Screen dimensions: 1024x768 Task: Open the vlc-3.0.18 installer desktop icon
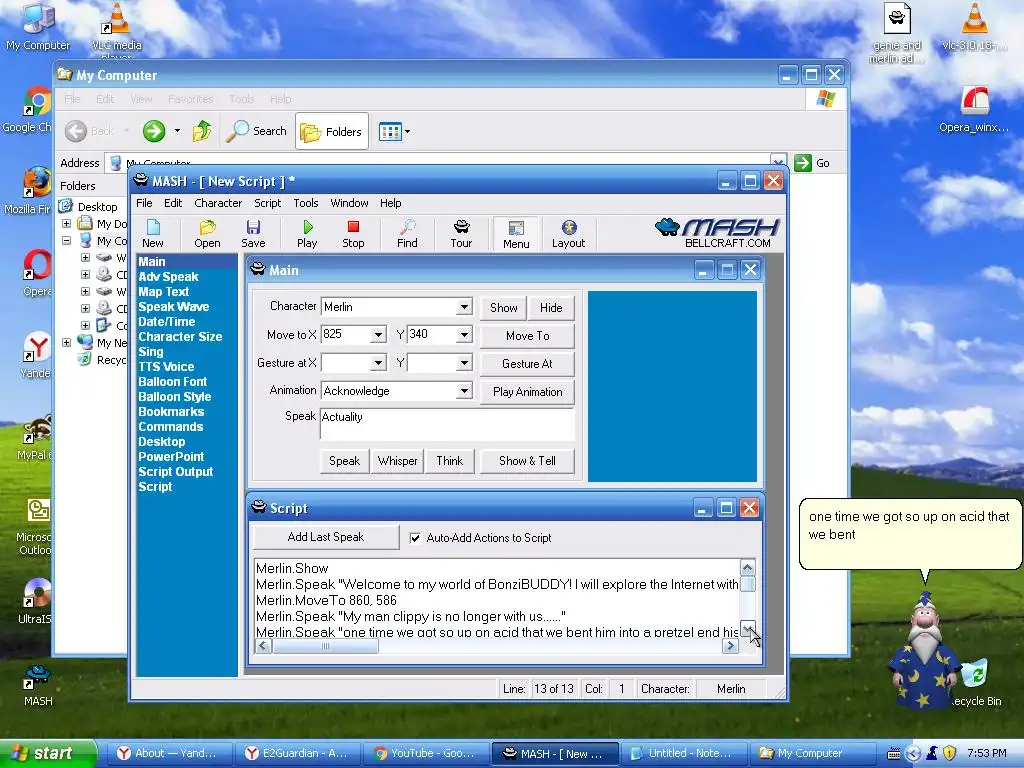pyautogui.click(x=974, y=26)
